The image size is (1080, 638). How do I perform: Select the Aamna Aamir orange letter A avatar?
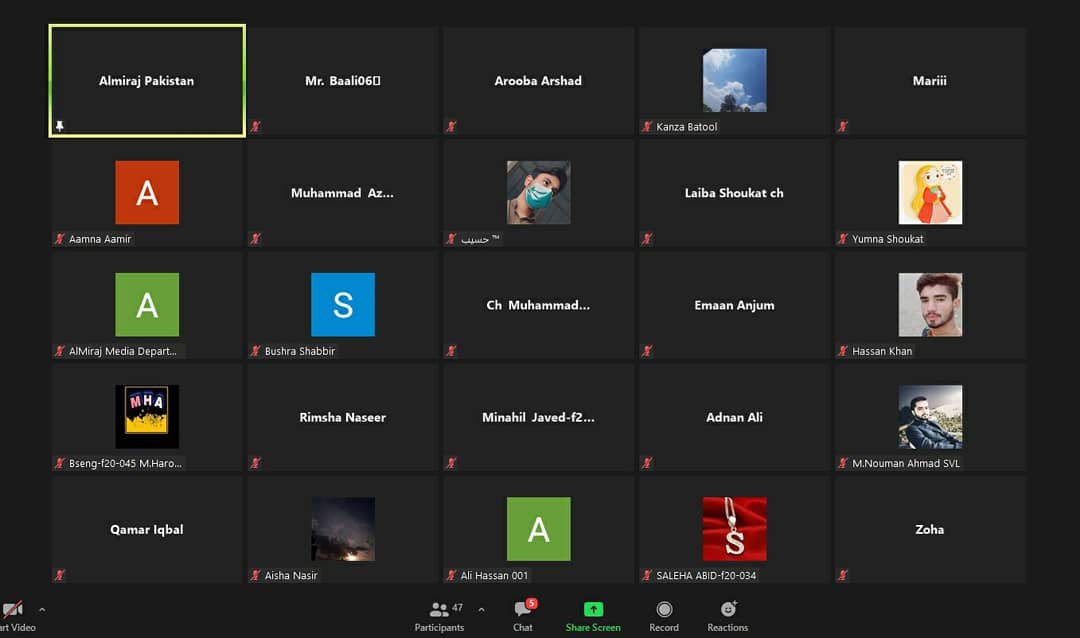[147, 192]
